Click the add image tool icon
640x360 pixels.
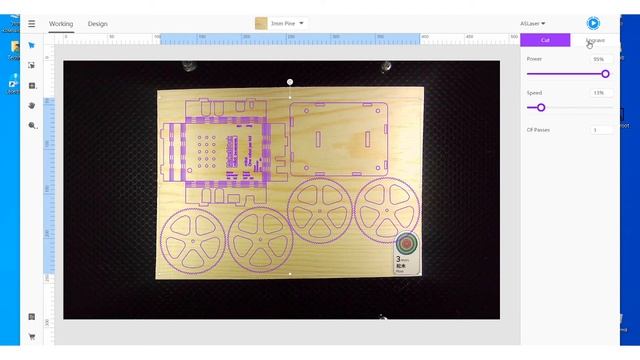(32, 86)
